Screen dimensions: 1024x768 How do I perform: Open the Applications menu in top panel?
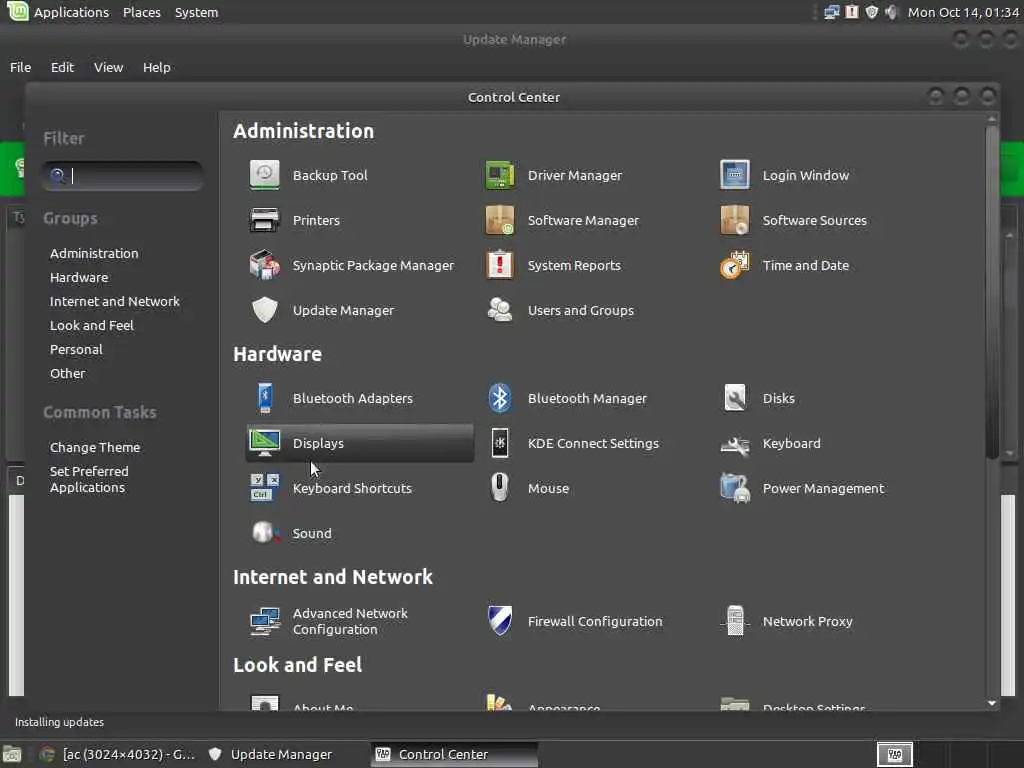pyautogui.click(x=71, y=12)
